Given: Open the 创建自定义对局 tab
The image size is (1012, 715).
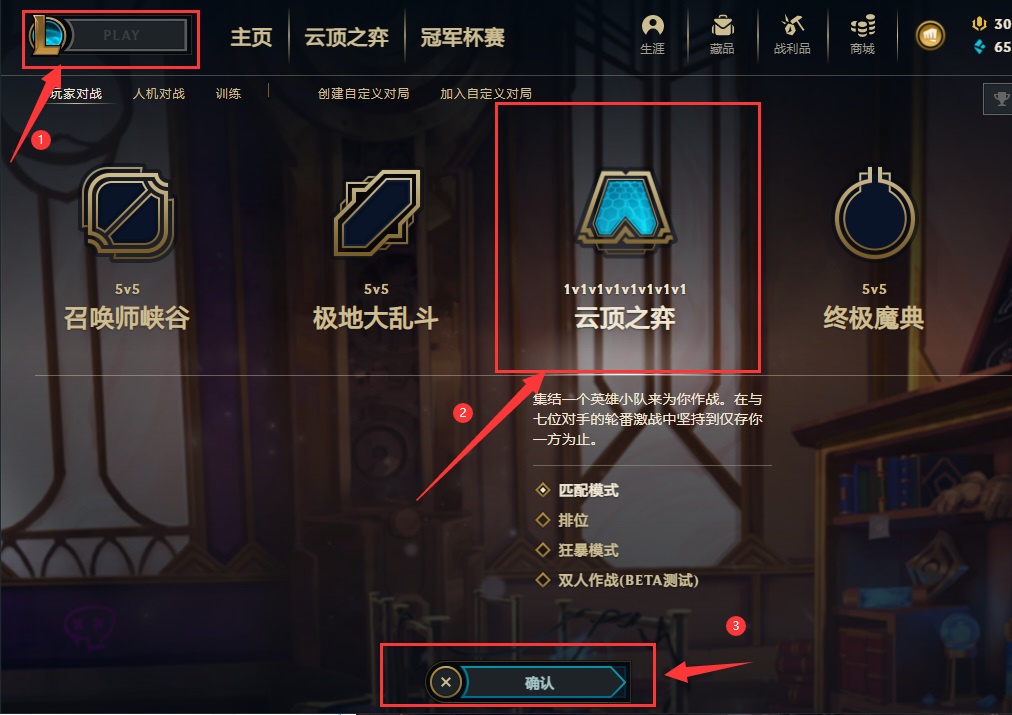Looking at the screenshot, I should coord(363,94).
